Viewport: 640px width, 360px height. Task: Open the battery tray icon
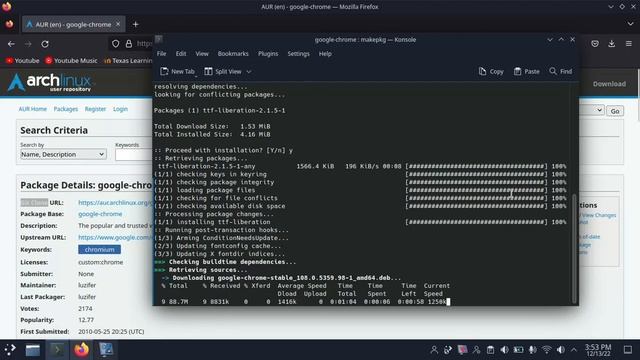pos(518,350)
